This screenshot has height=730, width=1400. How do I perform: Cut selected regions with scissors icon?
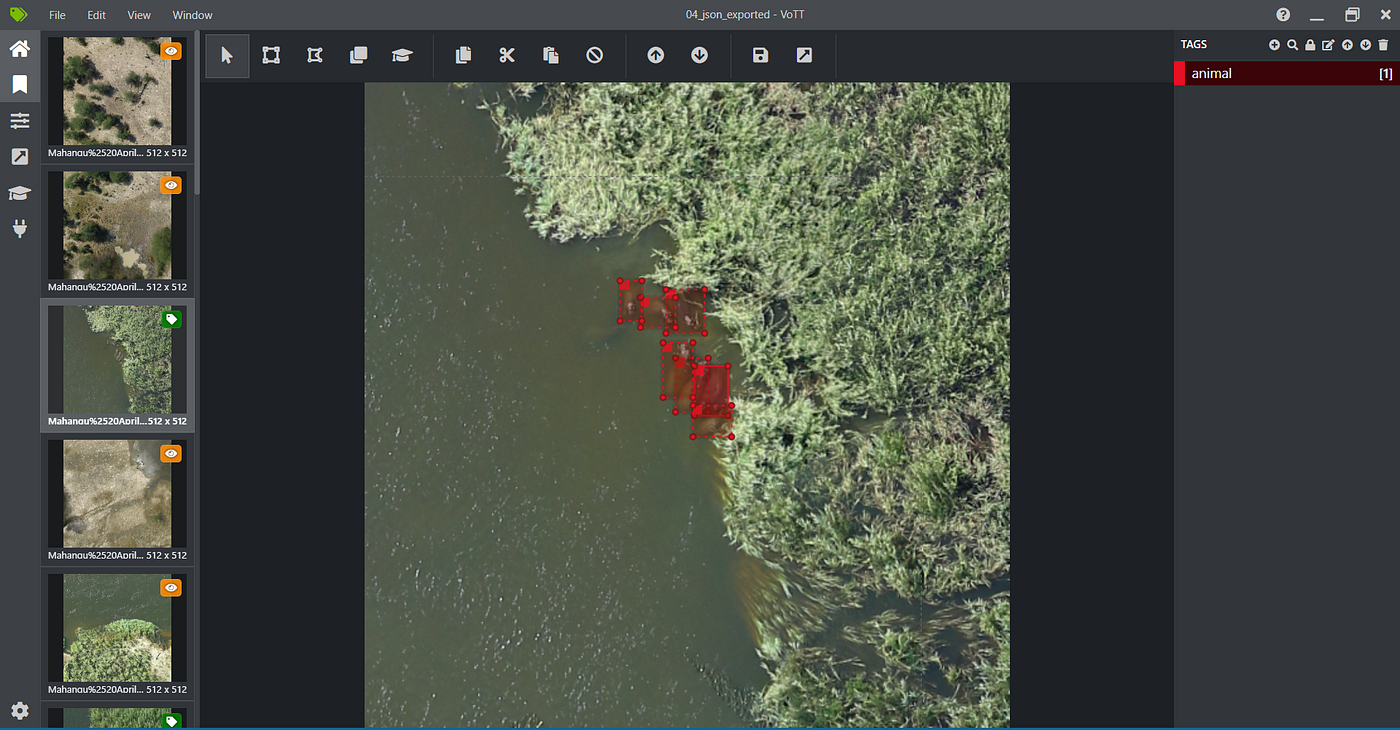[507, 55]
